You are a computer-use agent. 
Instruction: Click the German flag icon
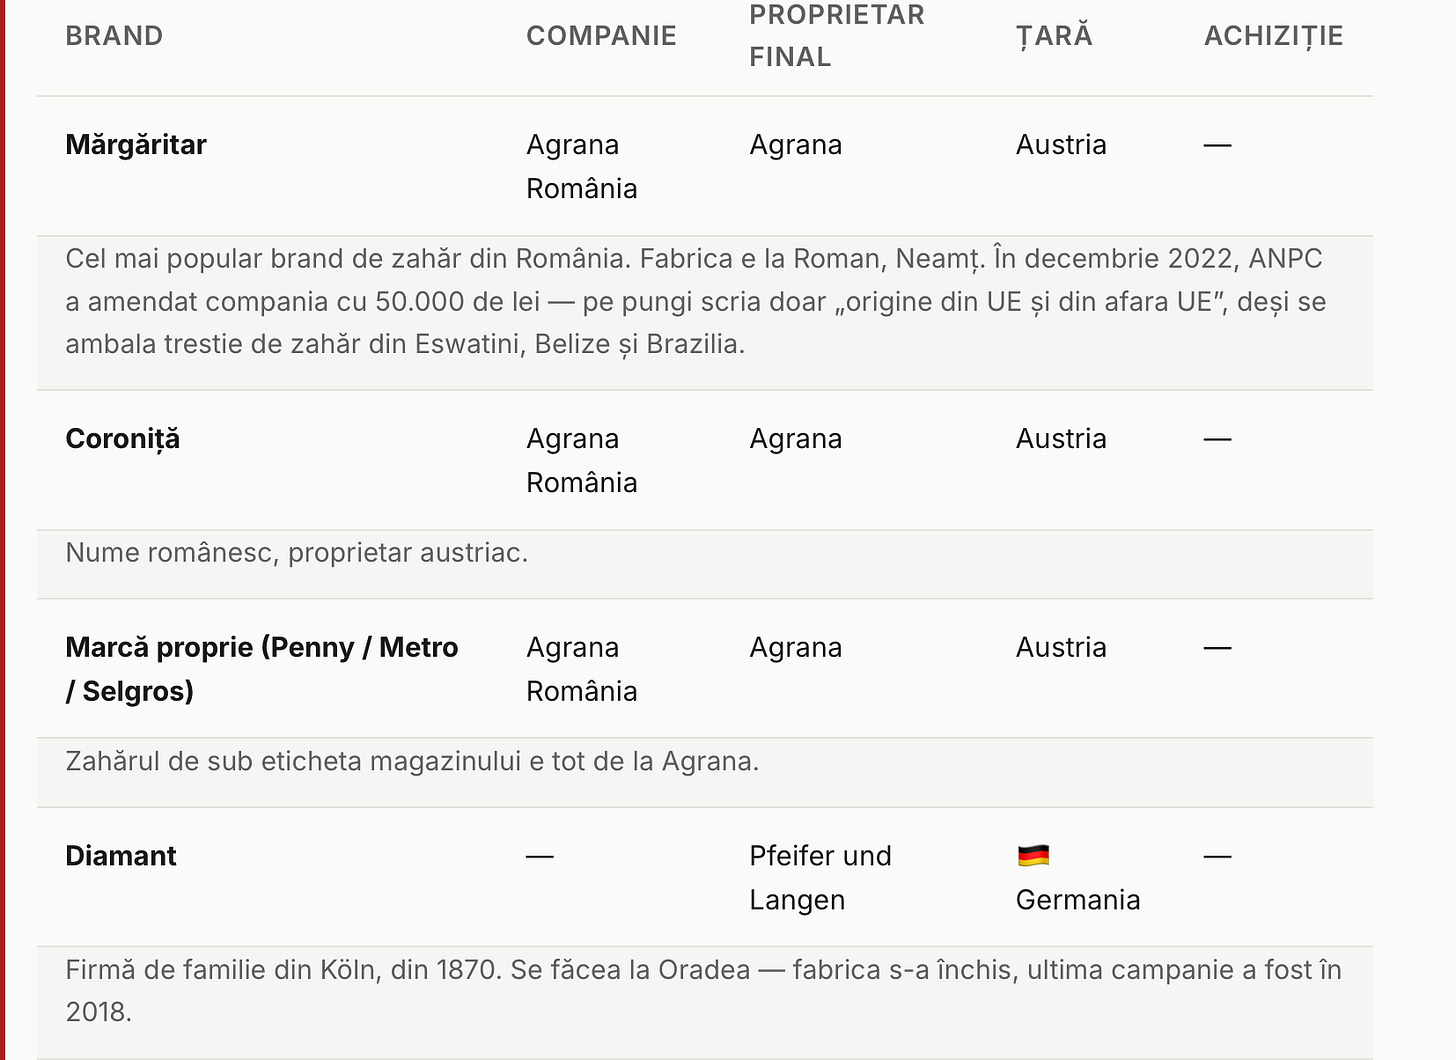[1033, 856]
